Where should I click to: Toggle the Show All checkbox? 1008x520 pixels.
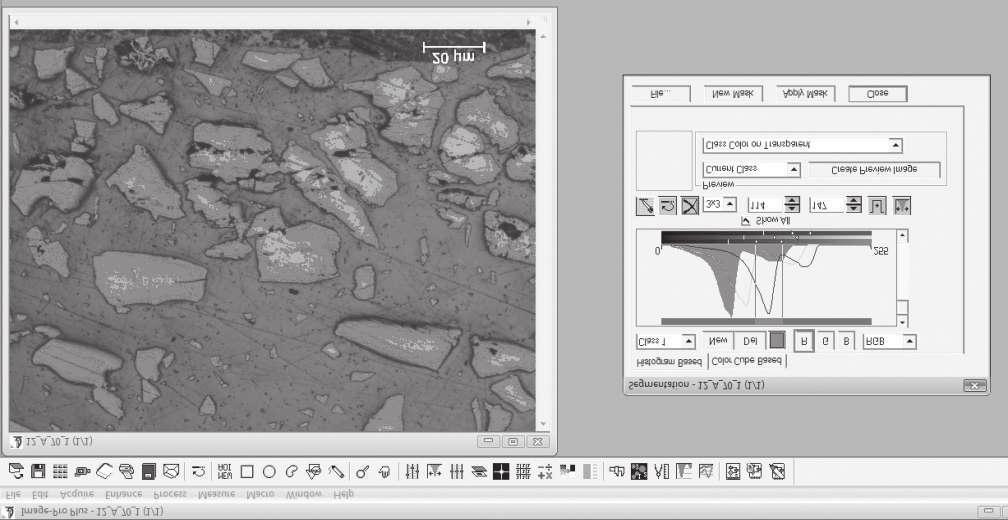click(746, 220)
